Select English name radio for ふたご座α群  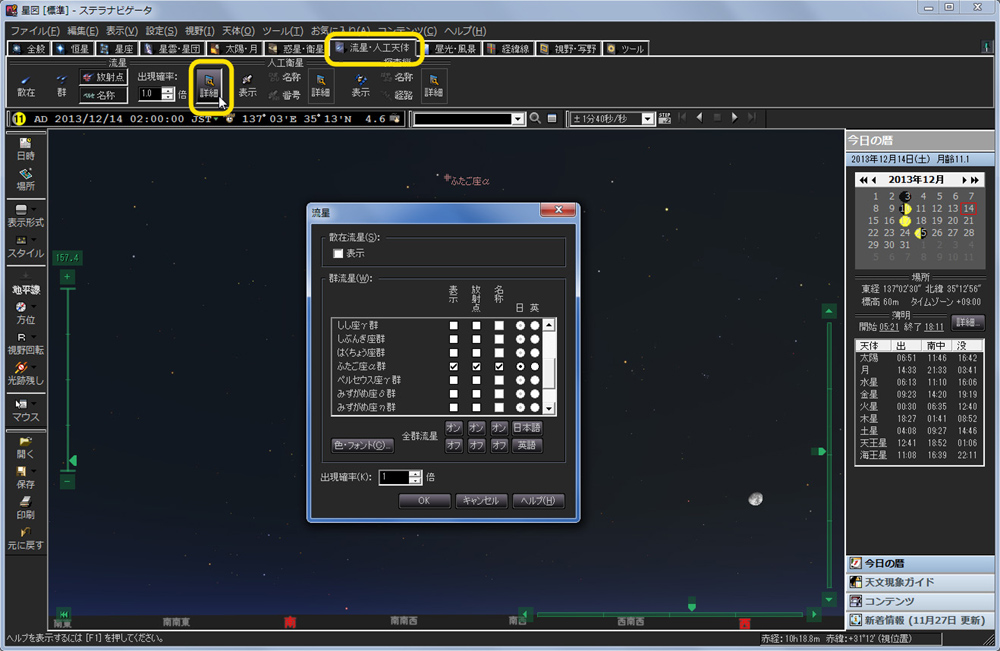535,367
